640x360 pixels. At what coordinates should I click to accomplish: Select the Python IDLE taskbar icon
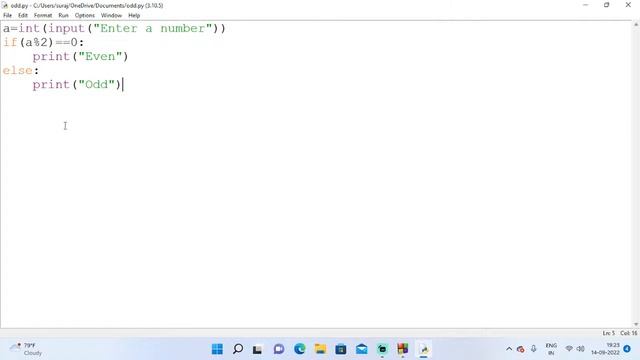click(x=424, y=349)
